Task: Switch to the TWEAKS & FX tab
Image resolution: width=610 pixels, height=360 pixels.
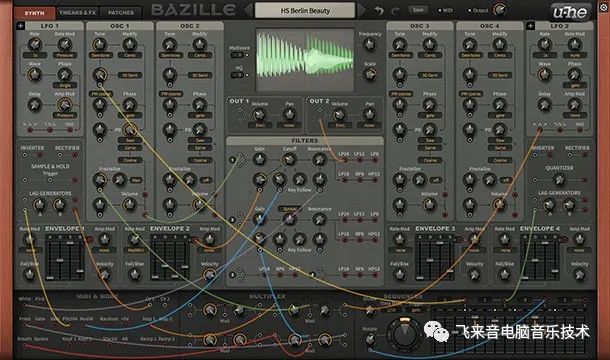Action: [x=77, y=13]
